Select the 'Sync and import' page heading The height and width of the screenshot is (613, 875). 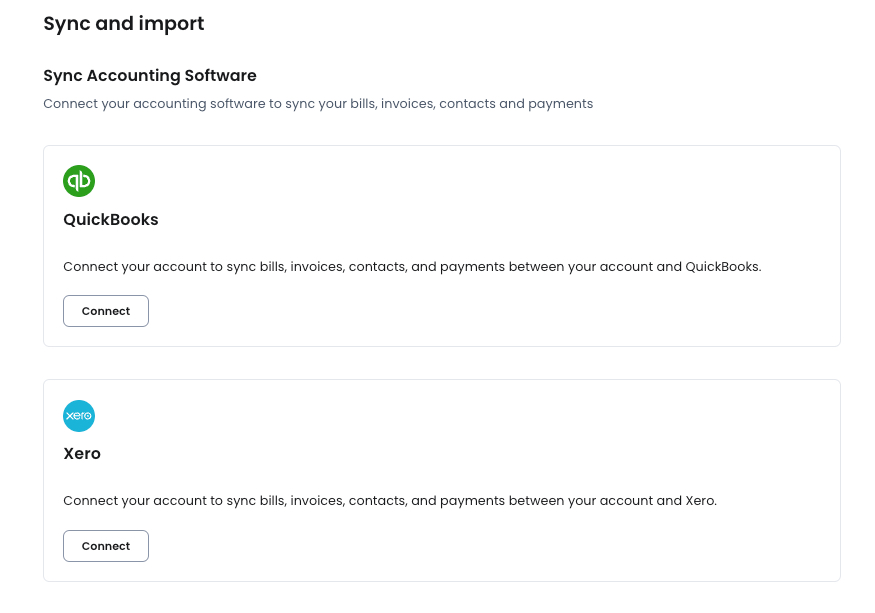pyautogui.click(x=124, y=23)
